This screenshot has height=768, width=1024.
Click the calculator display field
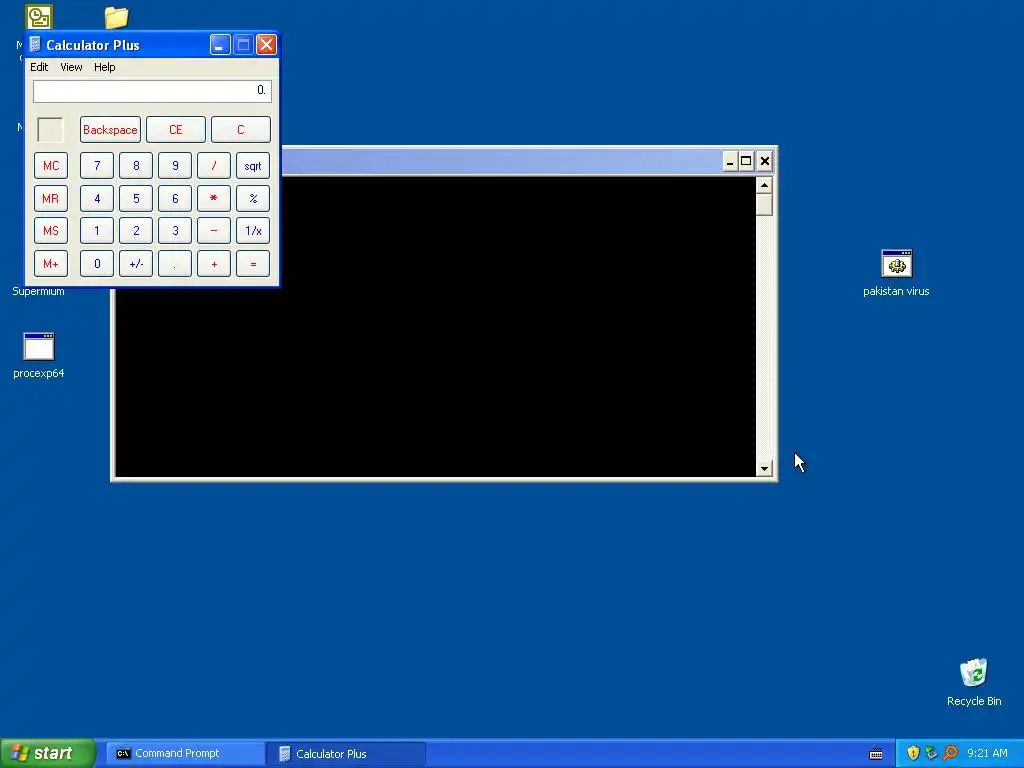(152, 91)
